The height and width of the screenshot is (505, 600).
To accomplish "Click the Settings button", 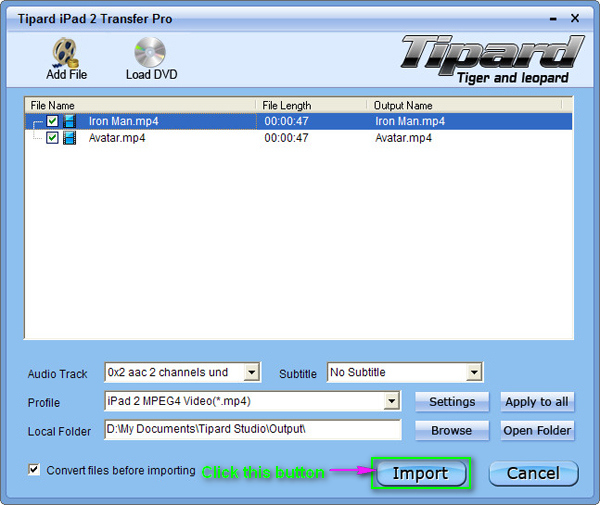I will coord(452,402).
